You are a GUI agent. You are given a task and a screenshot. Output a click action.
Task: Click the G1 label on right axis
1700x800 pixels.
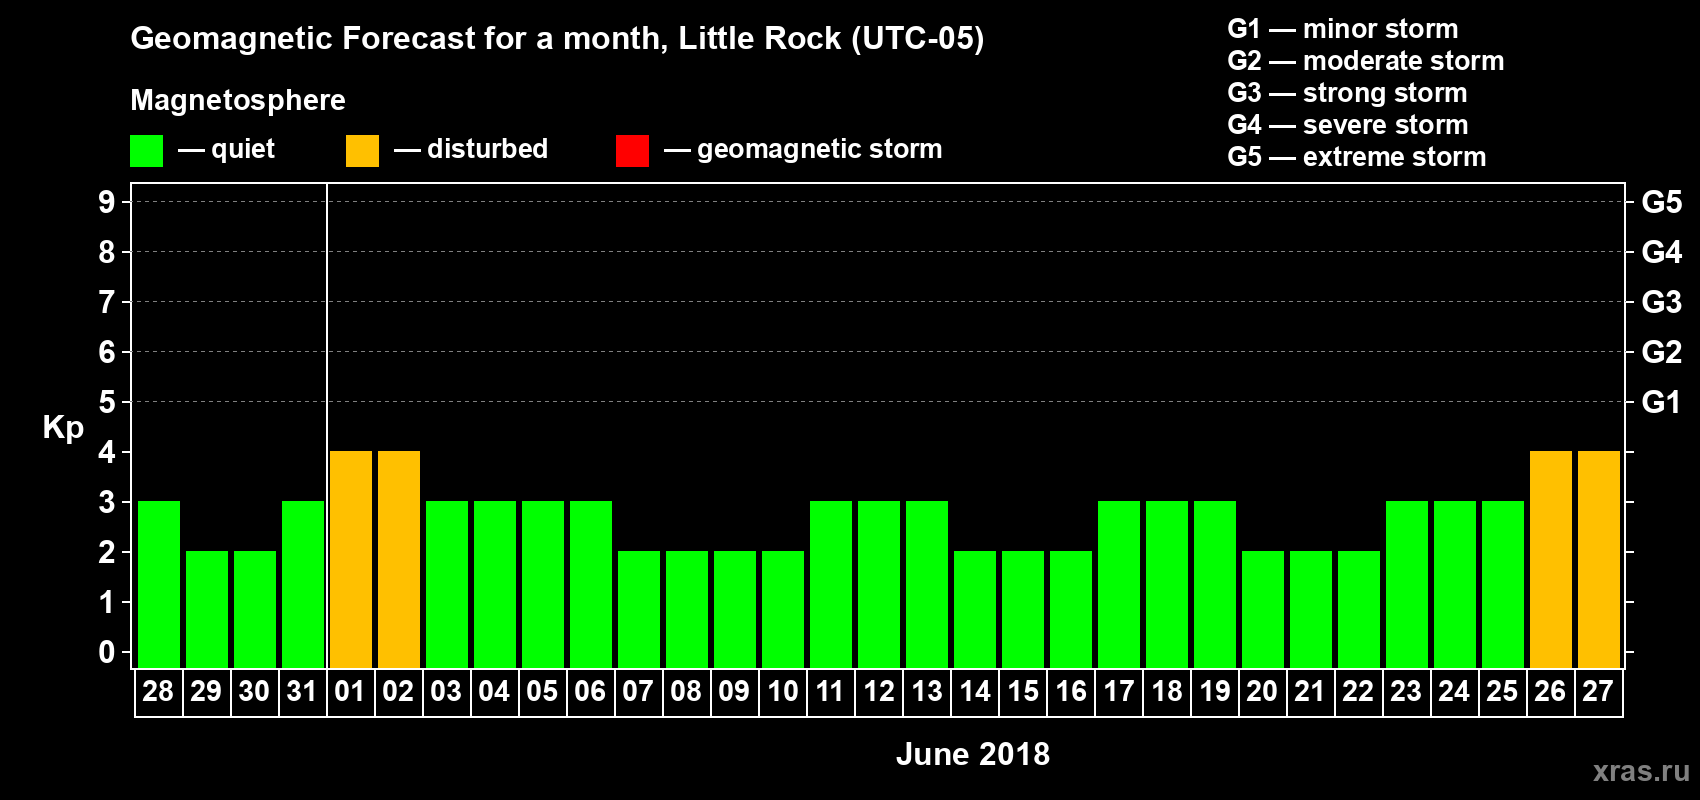[x=1662, y=402]
